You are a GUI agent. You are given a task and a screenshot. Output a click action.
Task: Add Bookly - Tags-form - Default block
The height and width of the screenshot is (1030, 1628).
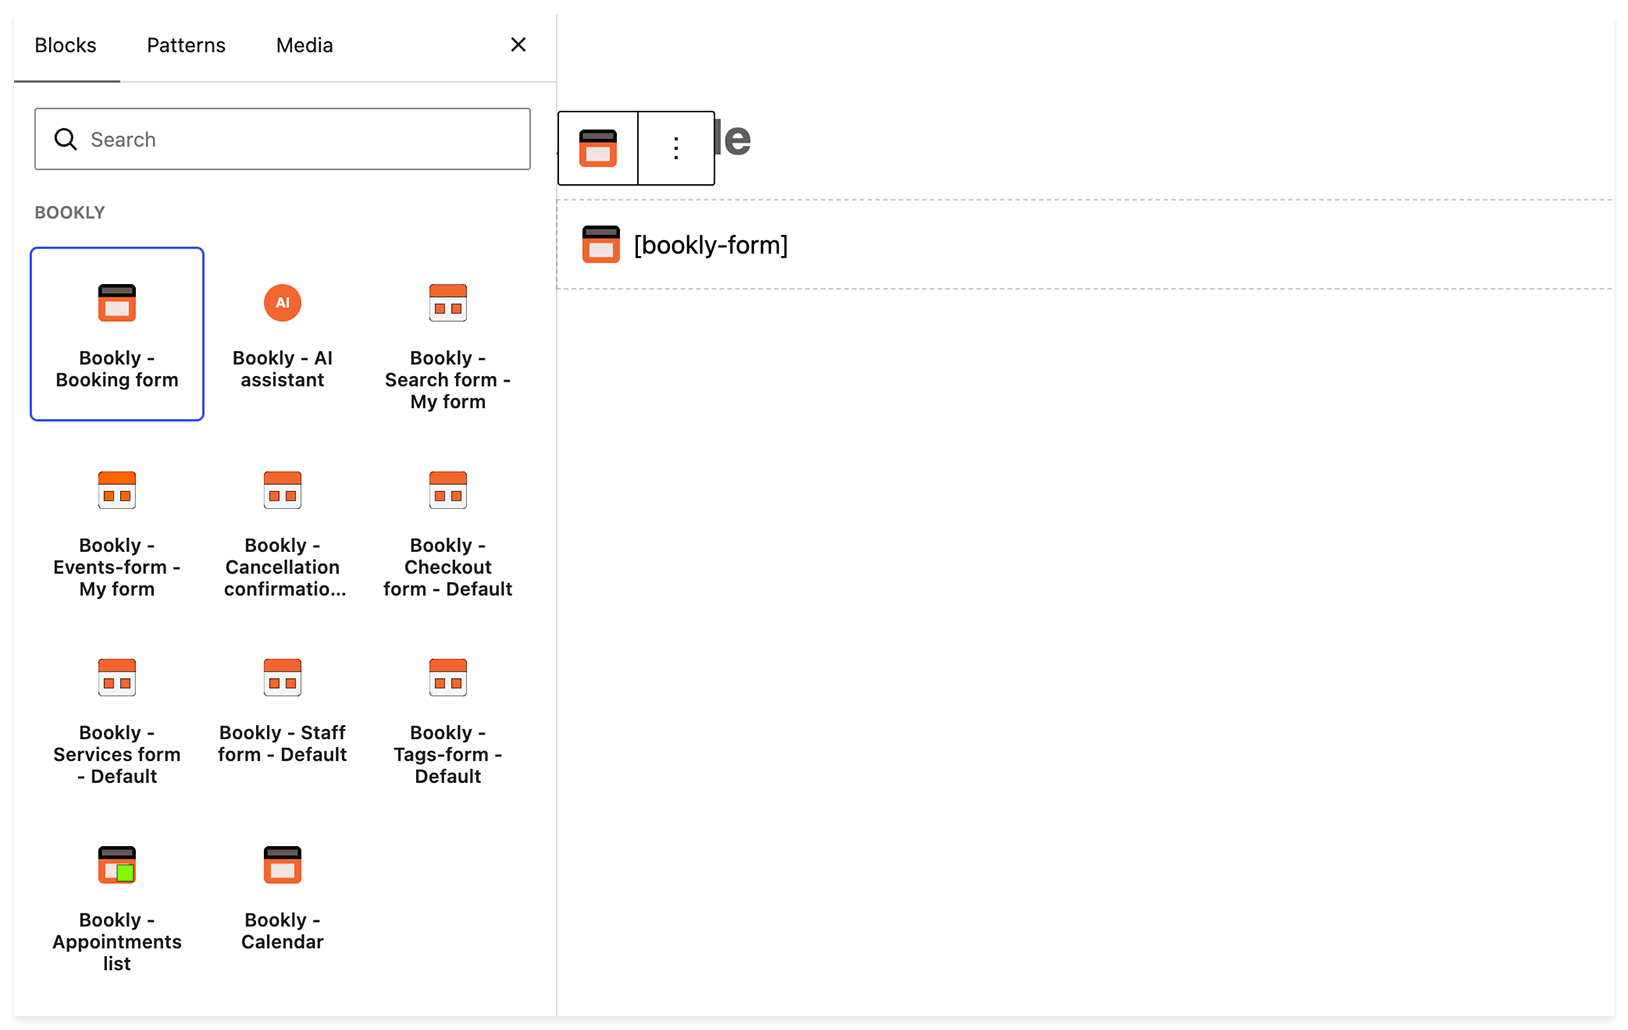point(447,720)
